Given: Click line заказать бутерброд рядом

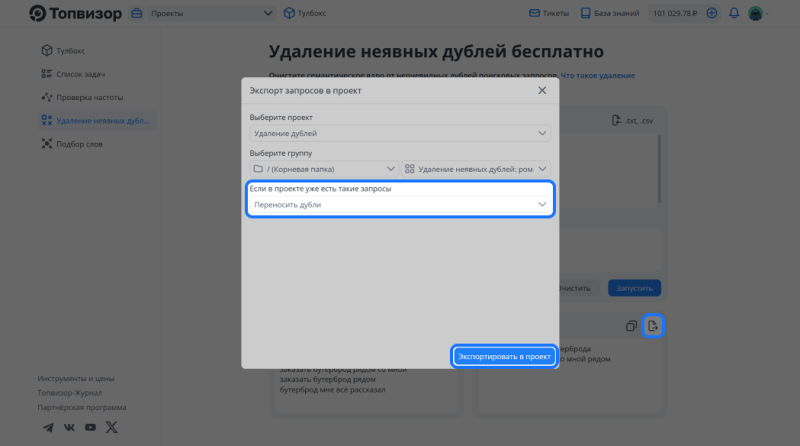Looking at the screenshot, I should 328,380.
